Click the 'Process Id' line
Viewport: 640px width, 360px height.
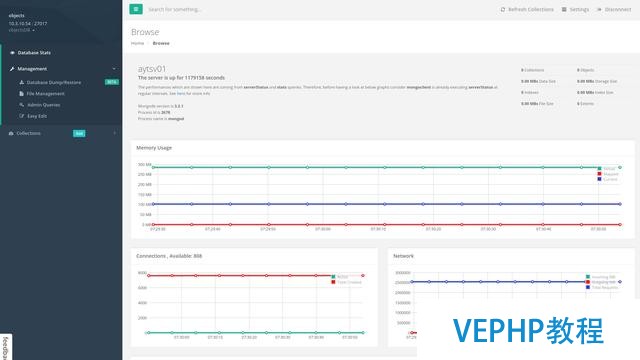(154, 112)
